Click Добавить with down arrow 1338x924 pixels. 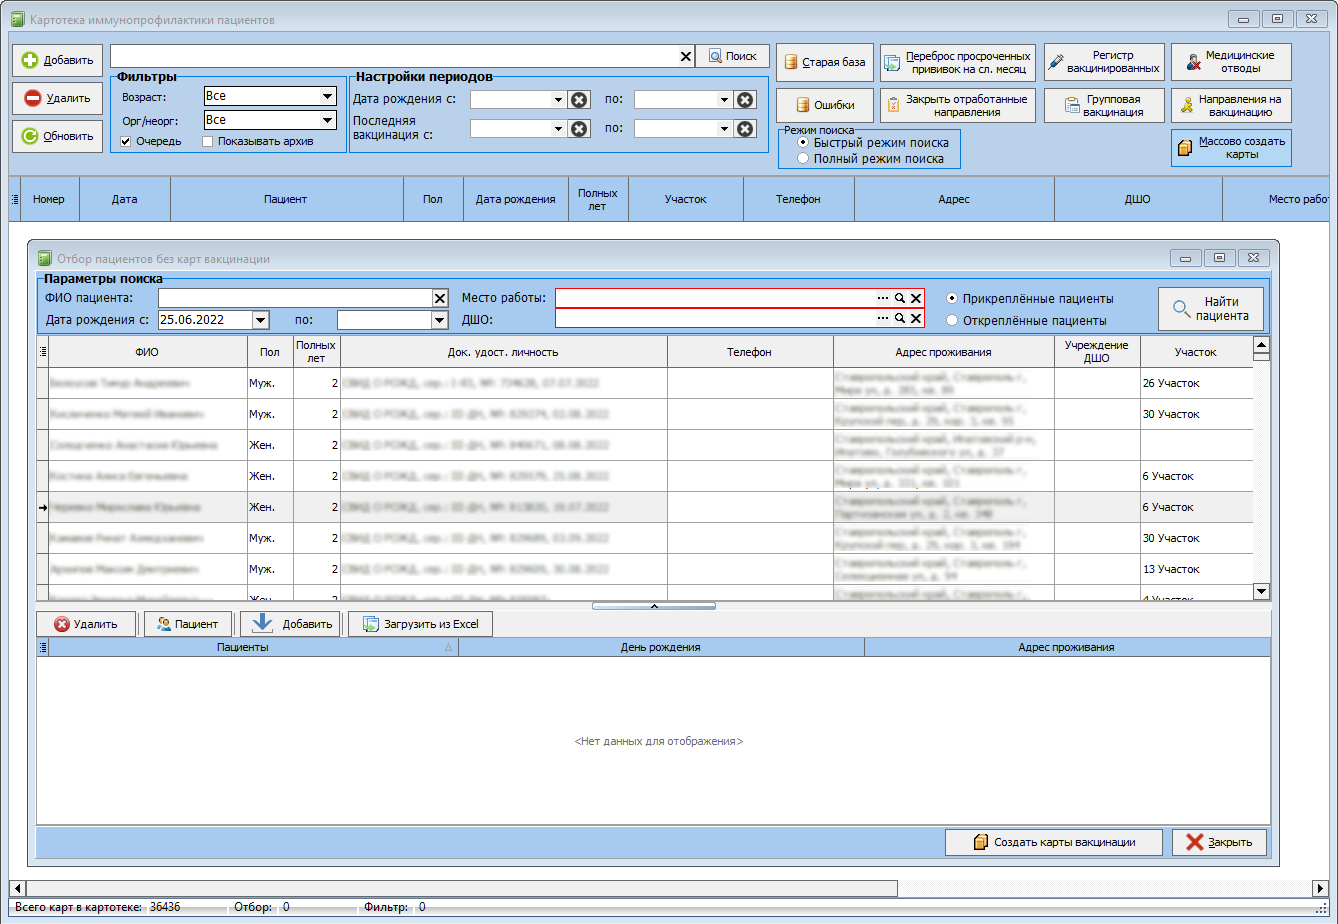tap(291, 624)
